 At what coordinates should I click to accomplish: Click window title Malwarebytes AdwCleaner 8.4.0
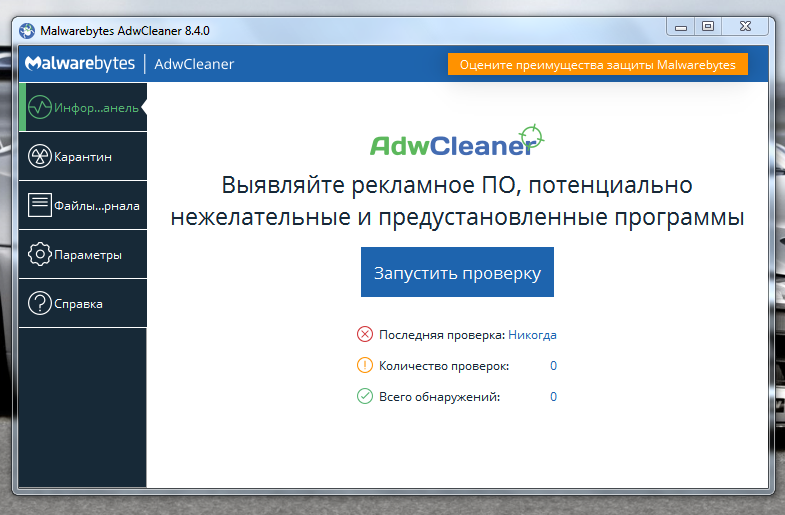tap(125, 31)
